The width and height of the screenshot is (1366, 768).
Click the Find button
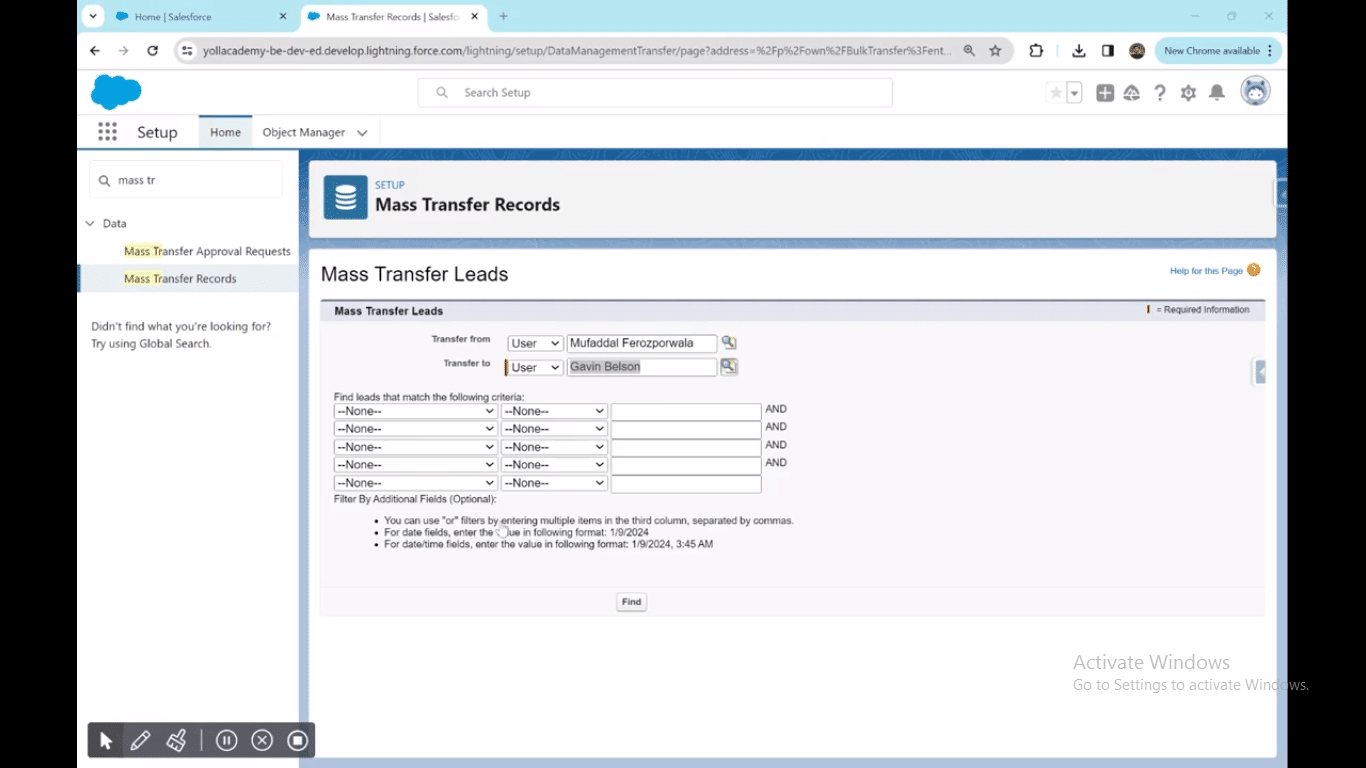click(631, 602)
